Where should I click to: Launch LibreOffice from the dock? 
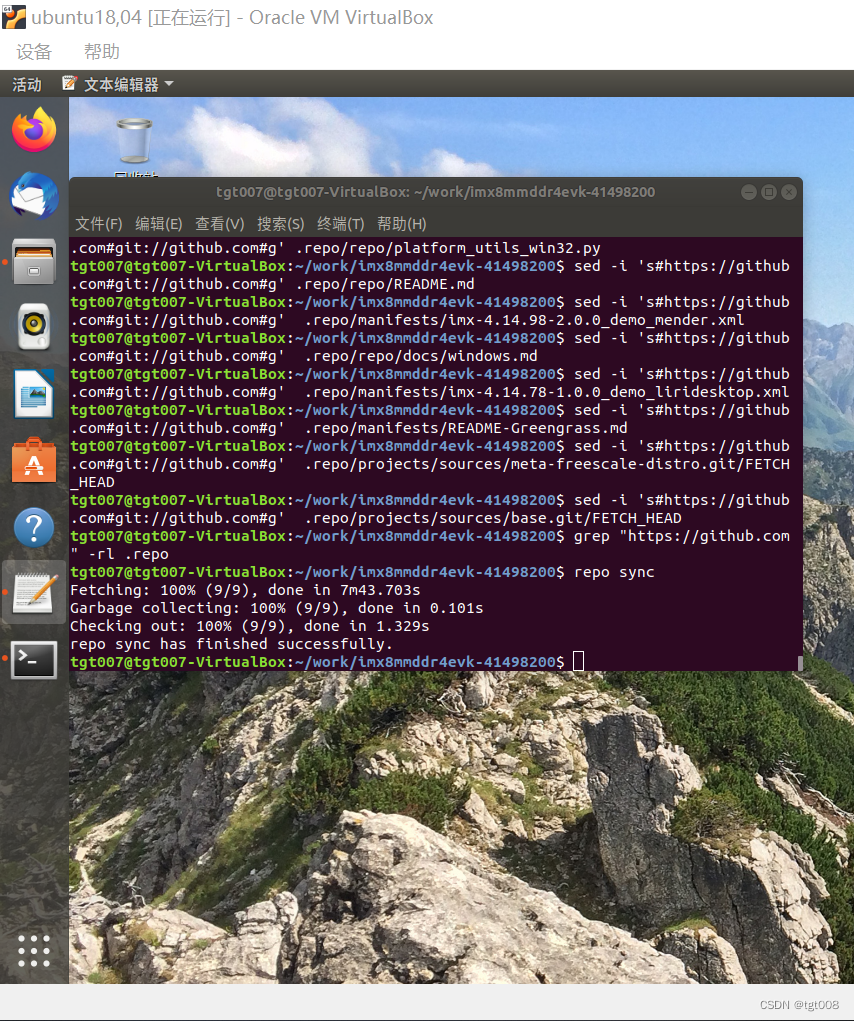pyautogui.click(x=34, y=394)
